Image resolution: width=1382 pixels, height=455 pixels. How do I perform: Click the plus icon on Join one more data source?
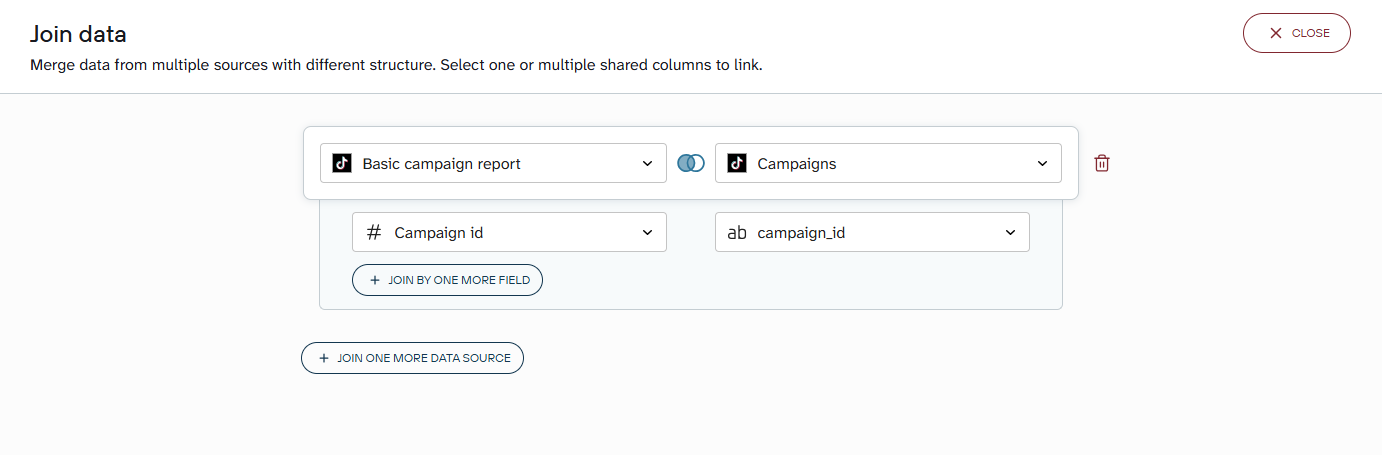pos(324,358)
